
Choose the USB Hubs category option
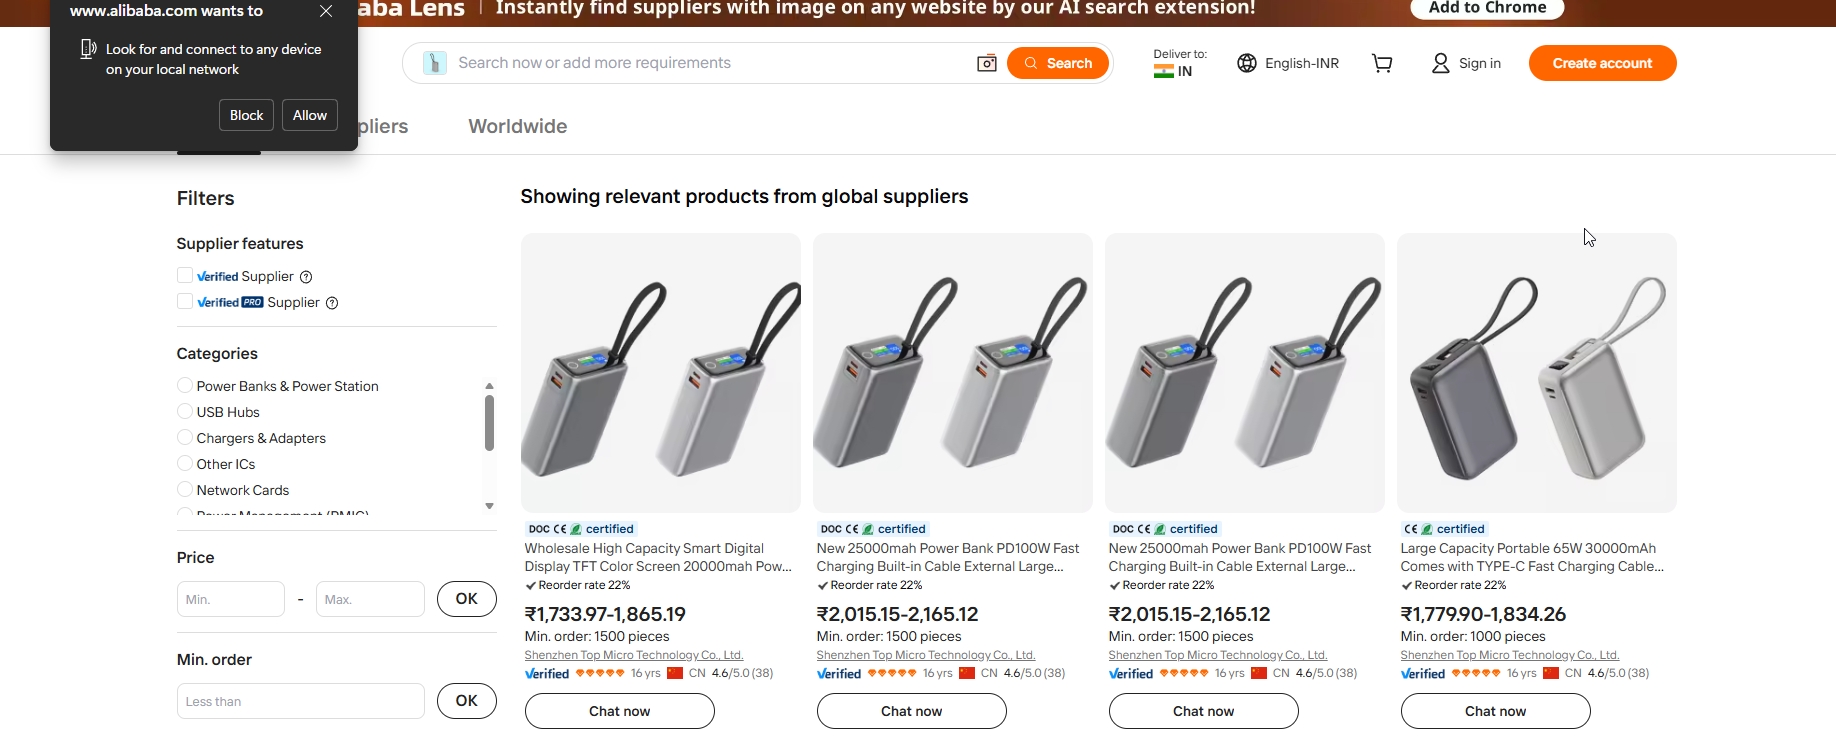coord(185,412)
